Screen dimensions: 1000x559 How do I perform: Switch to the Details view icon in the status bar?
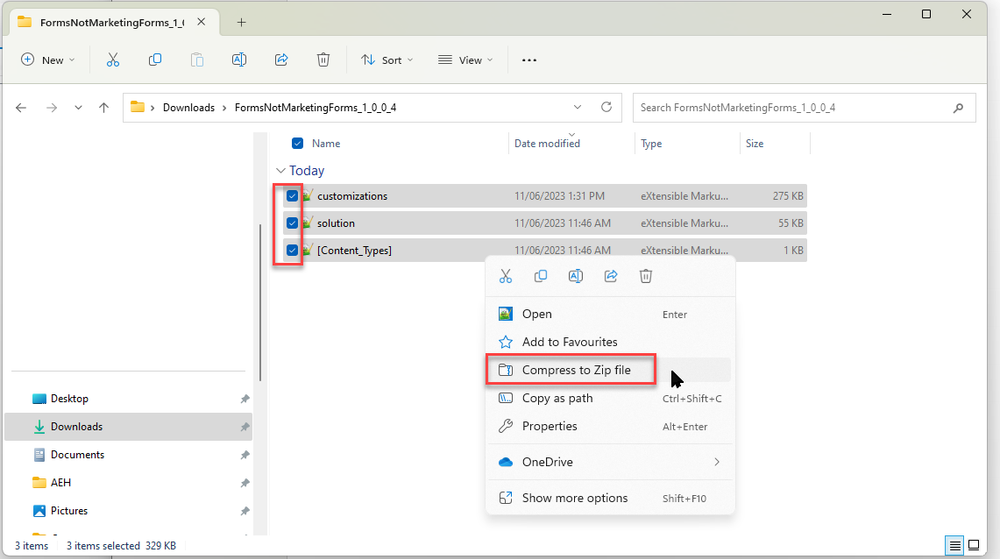tap(955, 546)
